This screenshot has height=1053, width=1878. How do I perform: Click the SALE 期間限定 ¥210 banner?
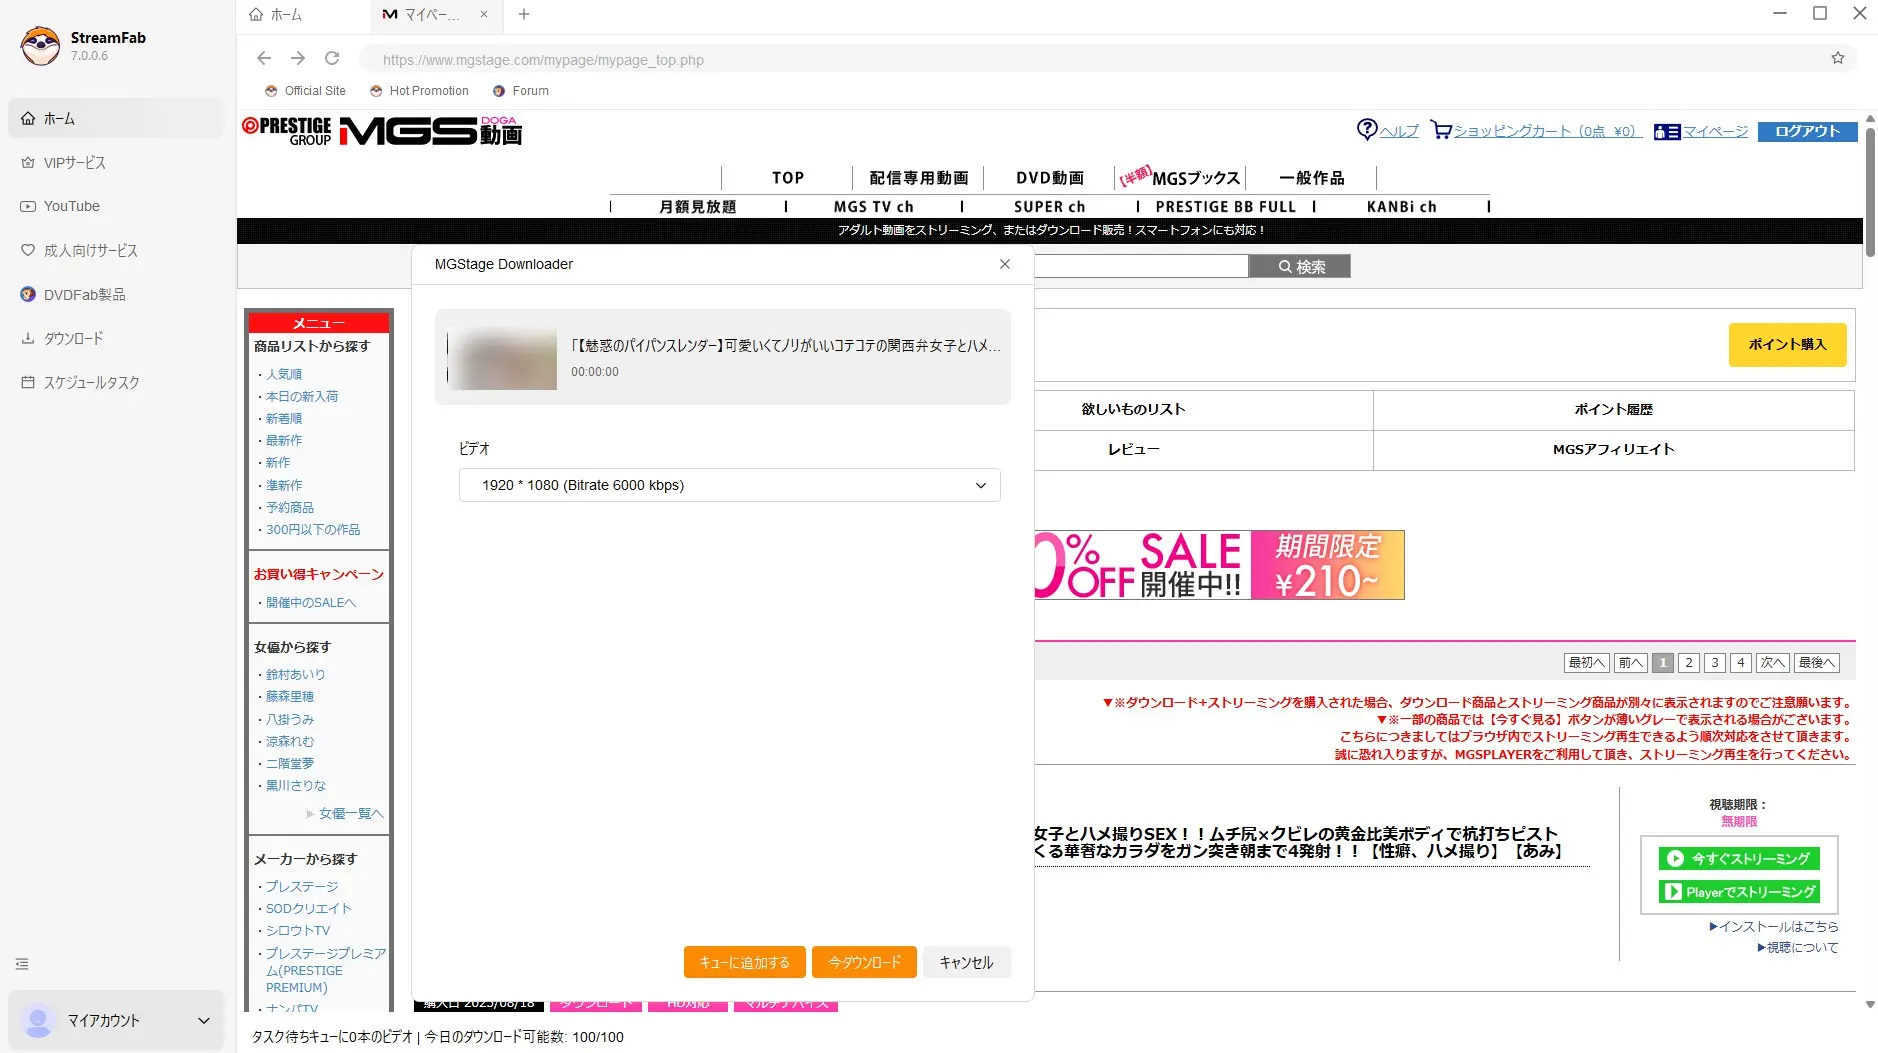click(x=1219, y=565)
